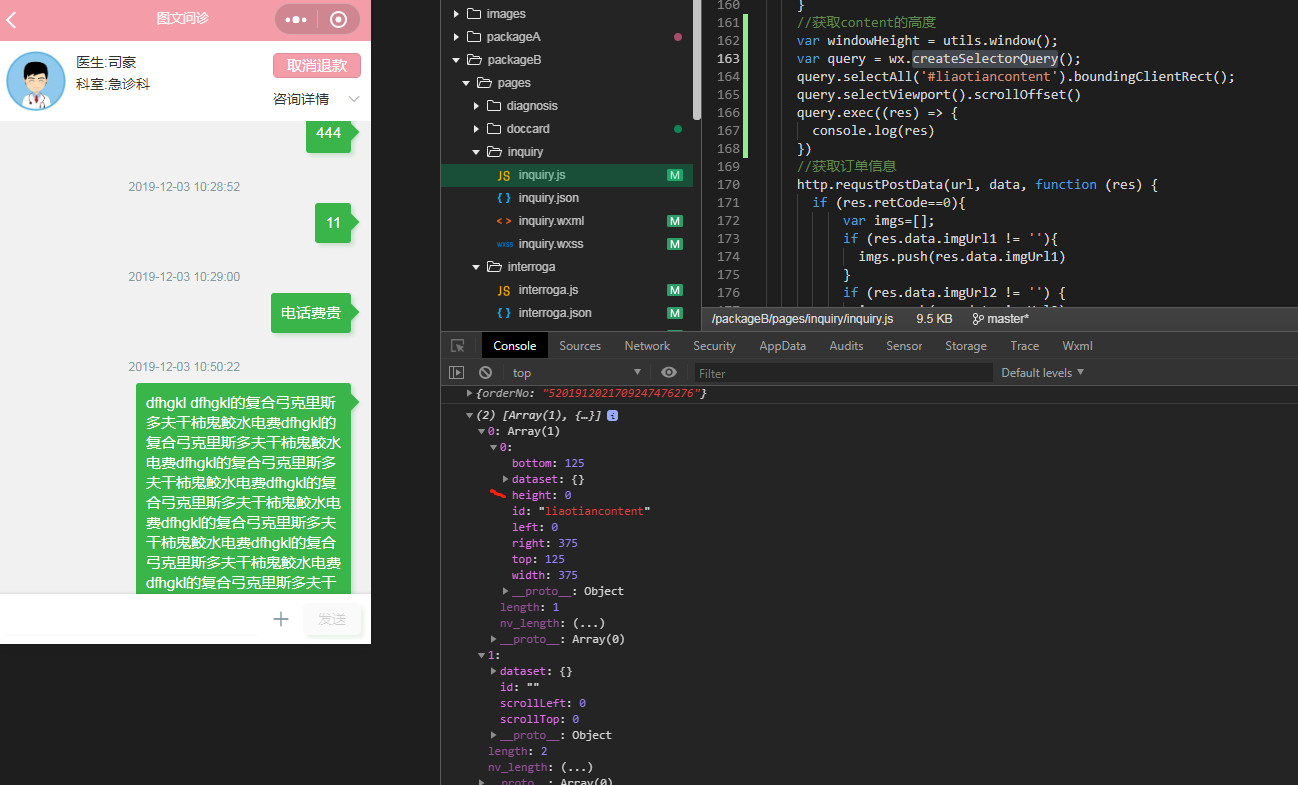Screen dimensions: 1298x785
Task: Click the clear console icon
Action: [486, 373]
